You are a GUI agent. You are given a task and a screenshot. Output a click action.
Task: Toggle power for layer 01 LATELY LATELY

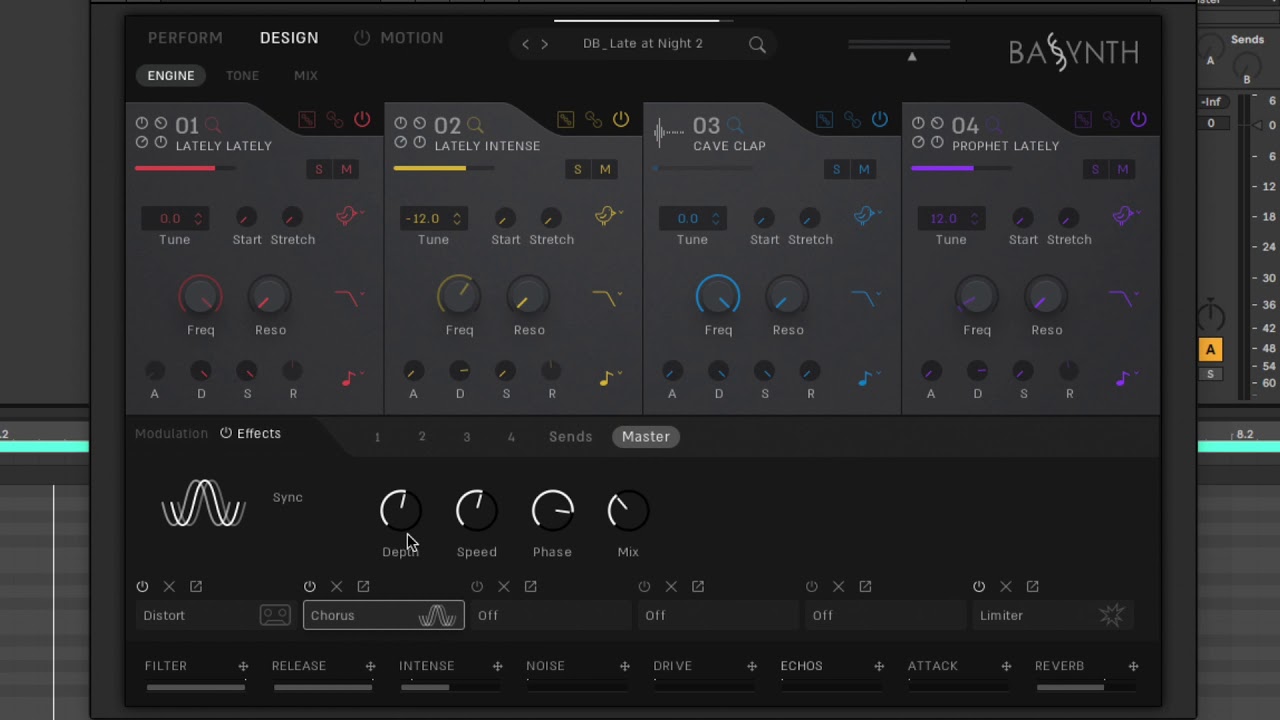(x=362, y=120)
